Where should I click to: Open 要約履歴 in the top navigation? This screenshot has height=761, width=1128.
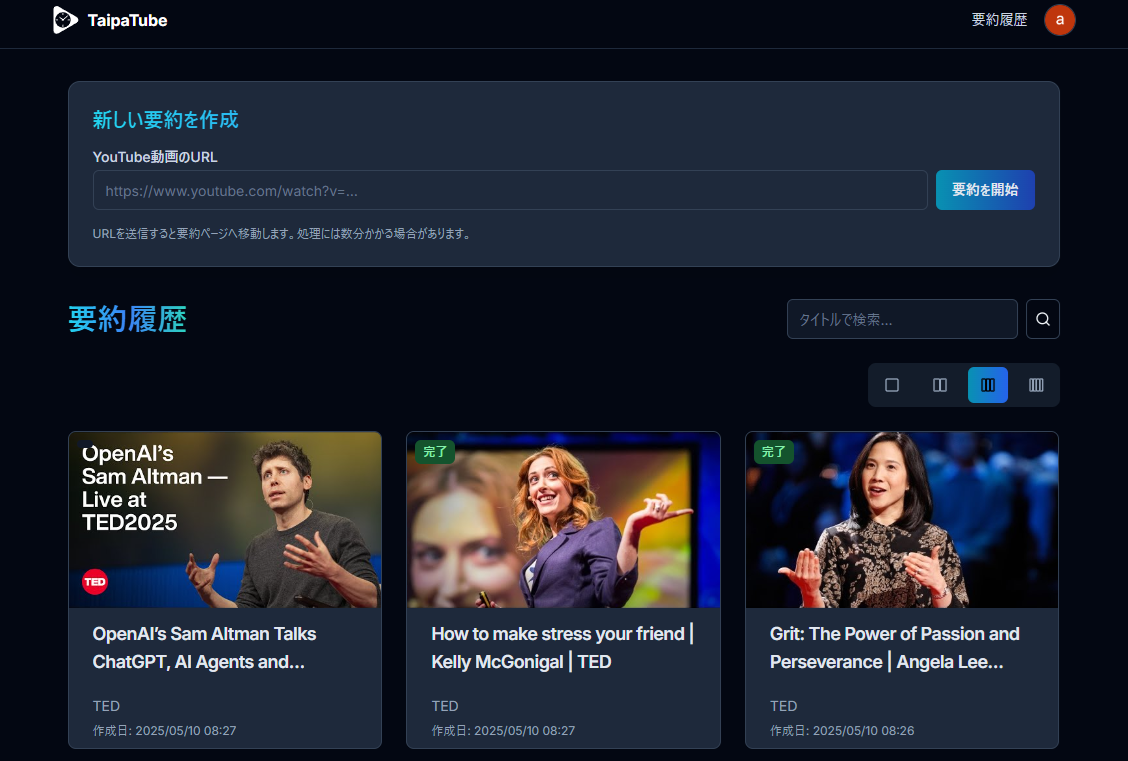click(x=999, y=20)
